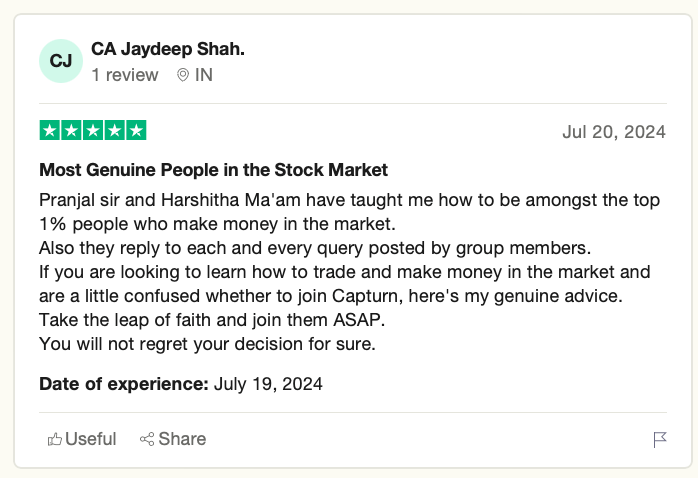The width and height of the screenshot is (698, 478).
Task: Click the IN country label
Action: pyautogui.click(x=204, y=75)
